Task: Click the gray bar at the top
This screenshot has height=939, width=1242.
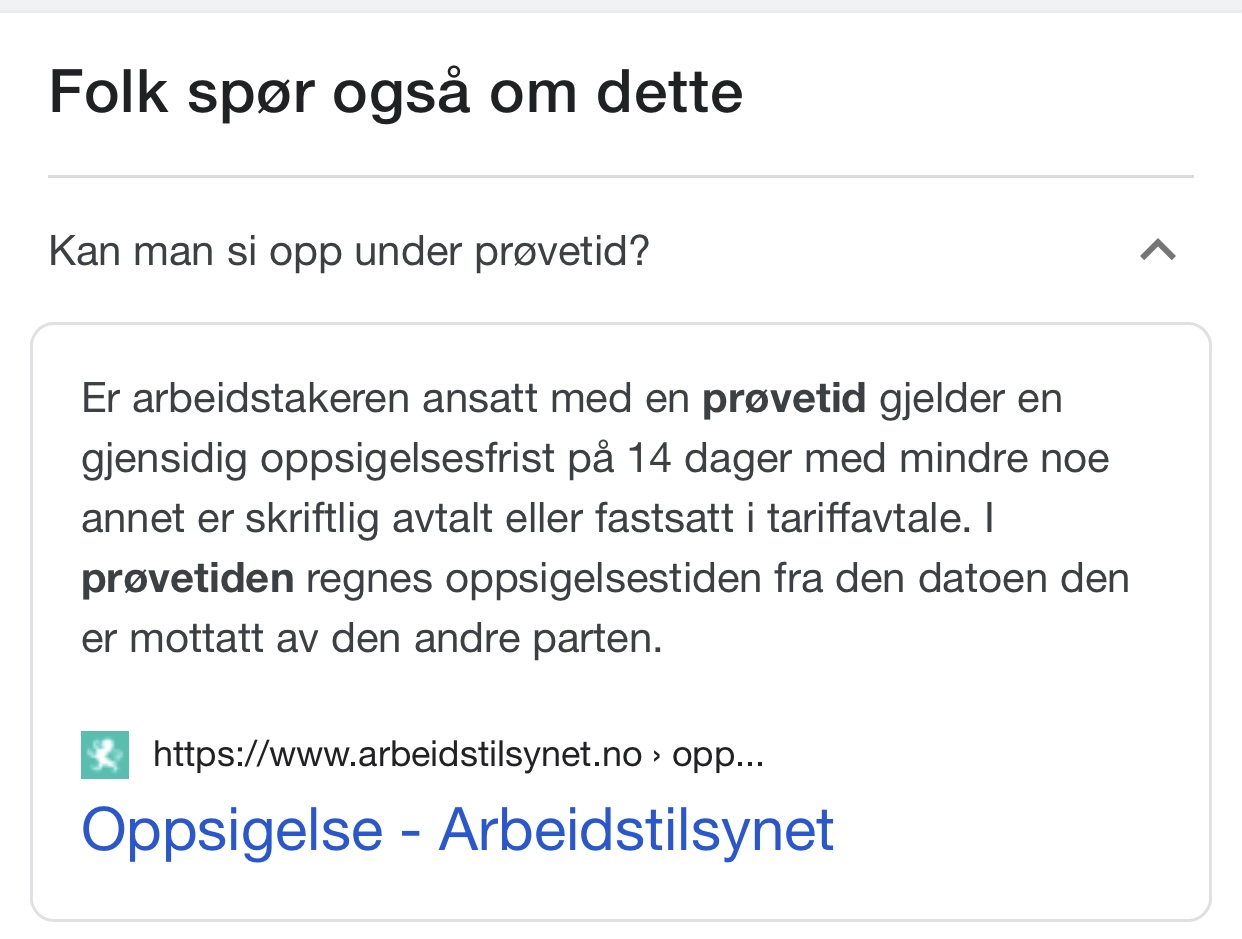Action: point(621,6)
